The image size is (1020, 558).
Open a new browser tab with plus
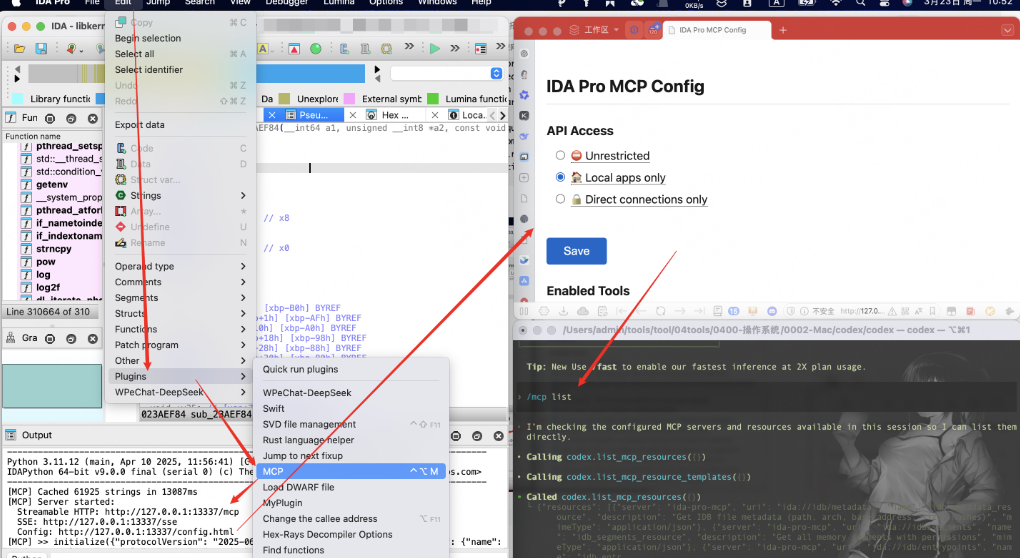click(783, 30)
